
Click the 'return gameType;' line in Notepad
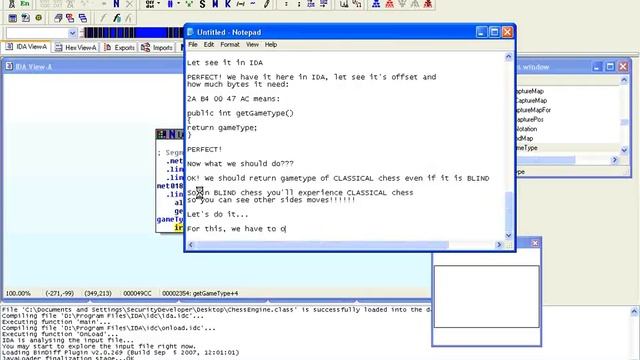[x=222, y=128]
